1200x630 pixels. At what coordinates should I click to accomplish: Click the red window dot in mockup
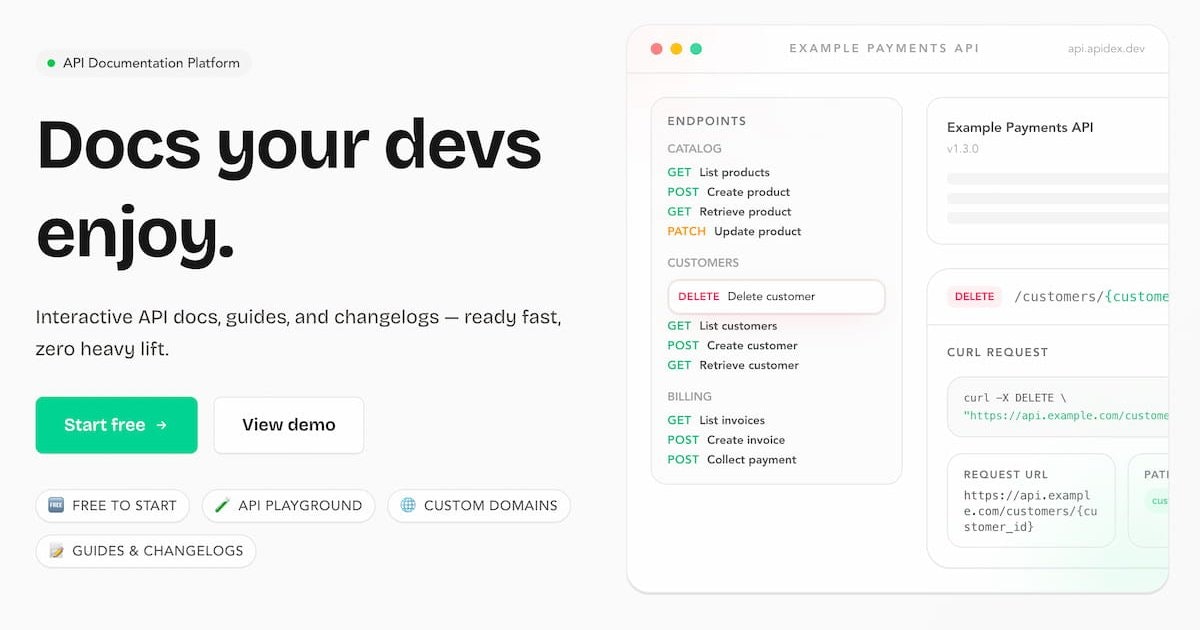pos(657,48)
